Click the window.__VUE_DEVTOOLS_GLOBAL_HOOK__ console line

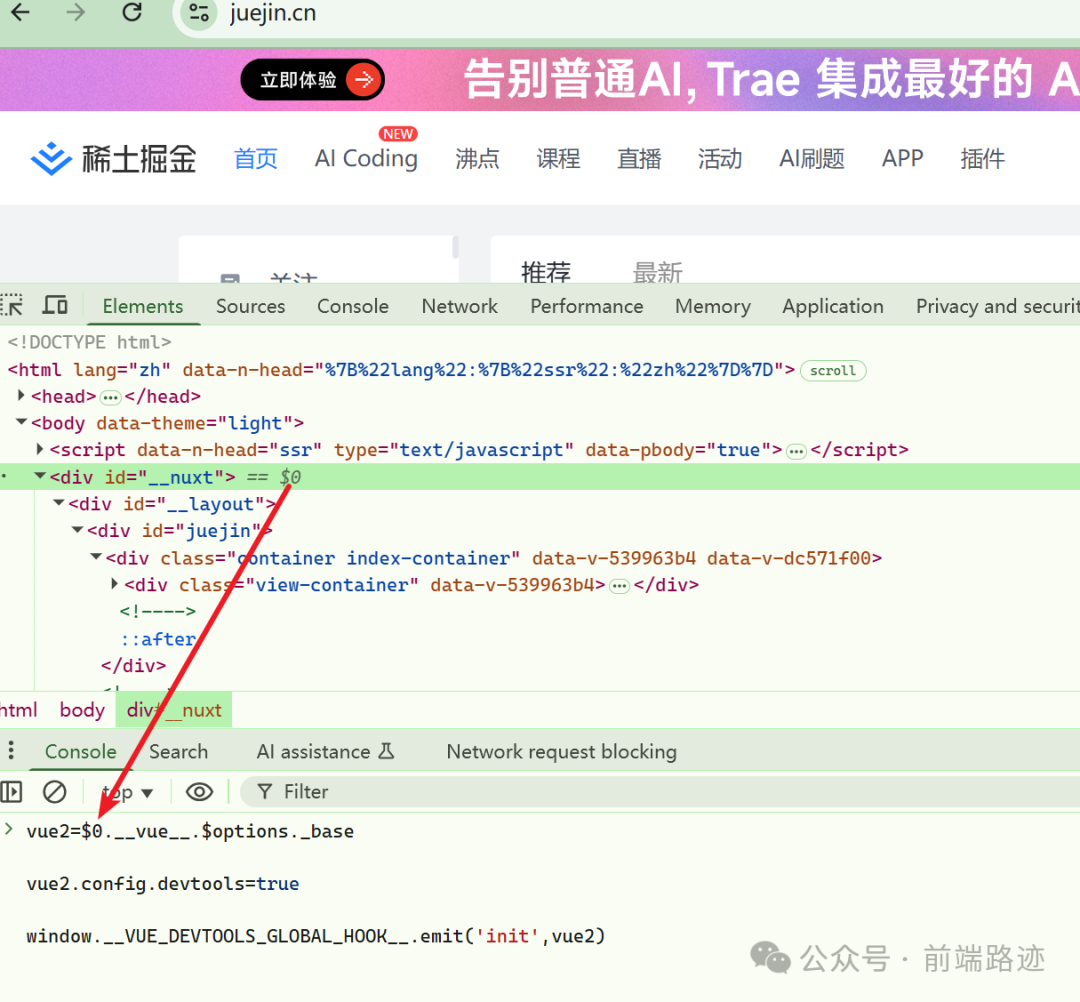pos(315,937)
